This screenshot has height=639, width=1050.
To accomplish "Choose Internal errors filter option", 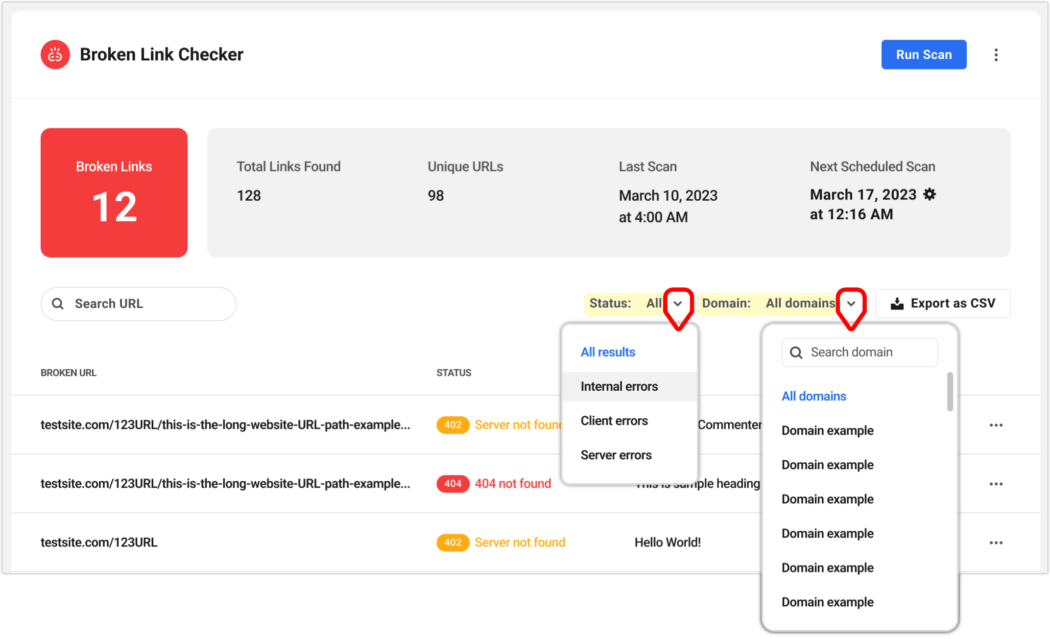I will pos(629,386).
